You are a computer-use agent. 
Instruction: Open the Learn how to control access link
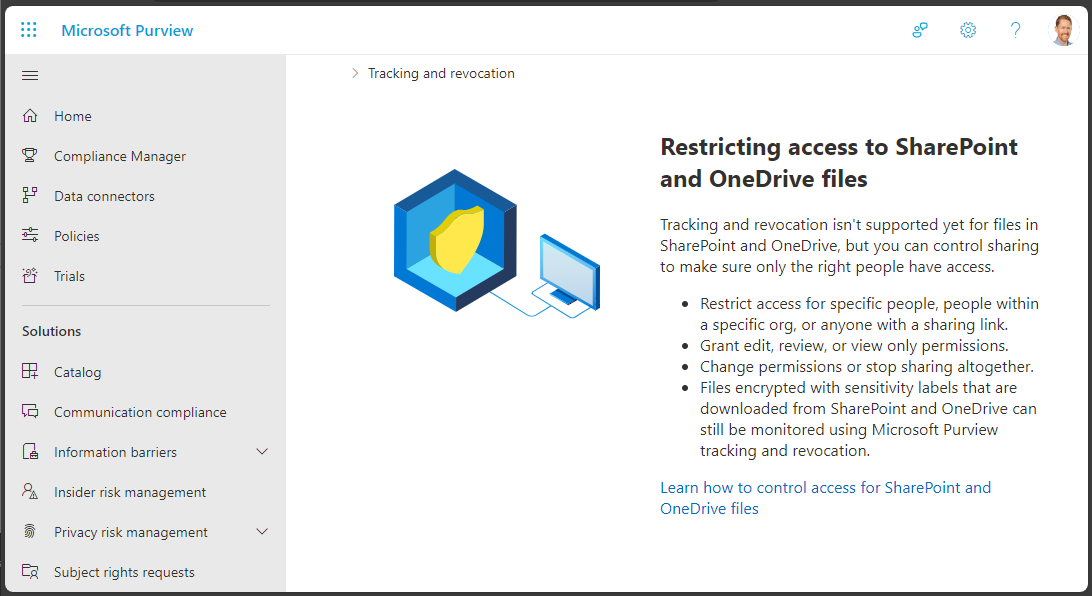coord(825,487)
